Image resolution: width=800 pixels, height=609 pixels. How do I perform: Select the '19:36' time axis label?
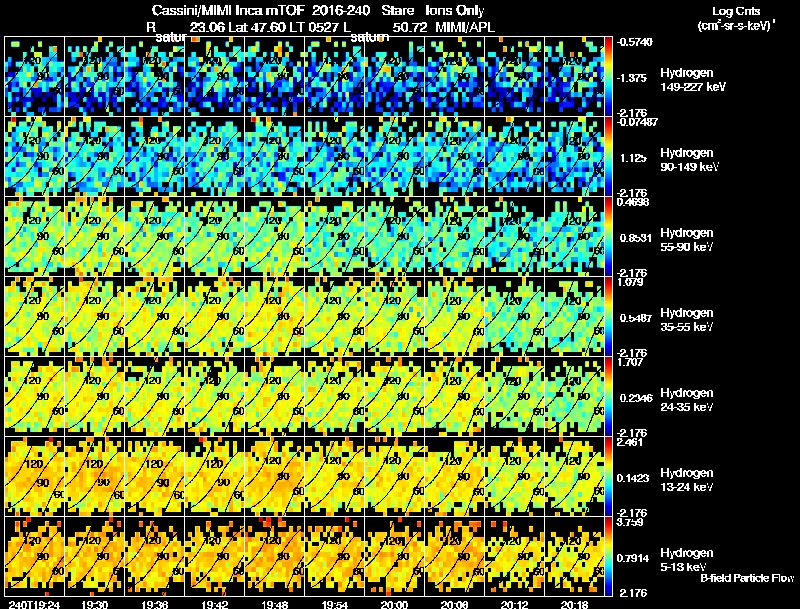click(x=155, y=604)
